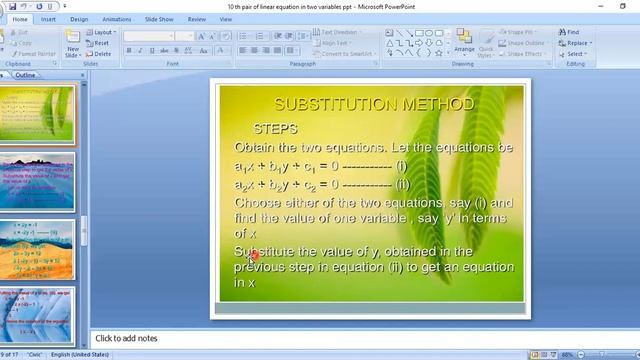640x360 pixels.
Task: Click the Delete slide button
Action: [x=98, y=54]
